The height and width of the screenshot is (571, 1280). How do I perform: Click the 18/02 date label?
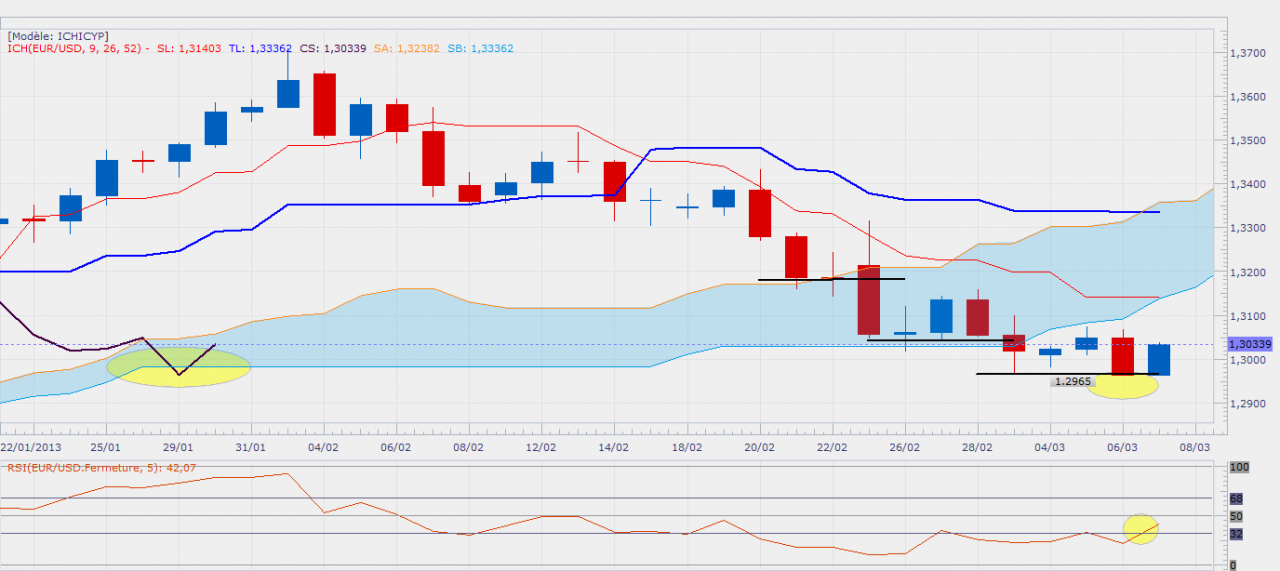click(x=686, y=447)
